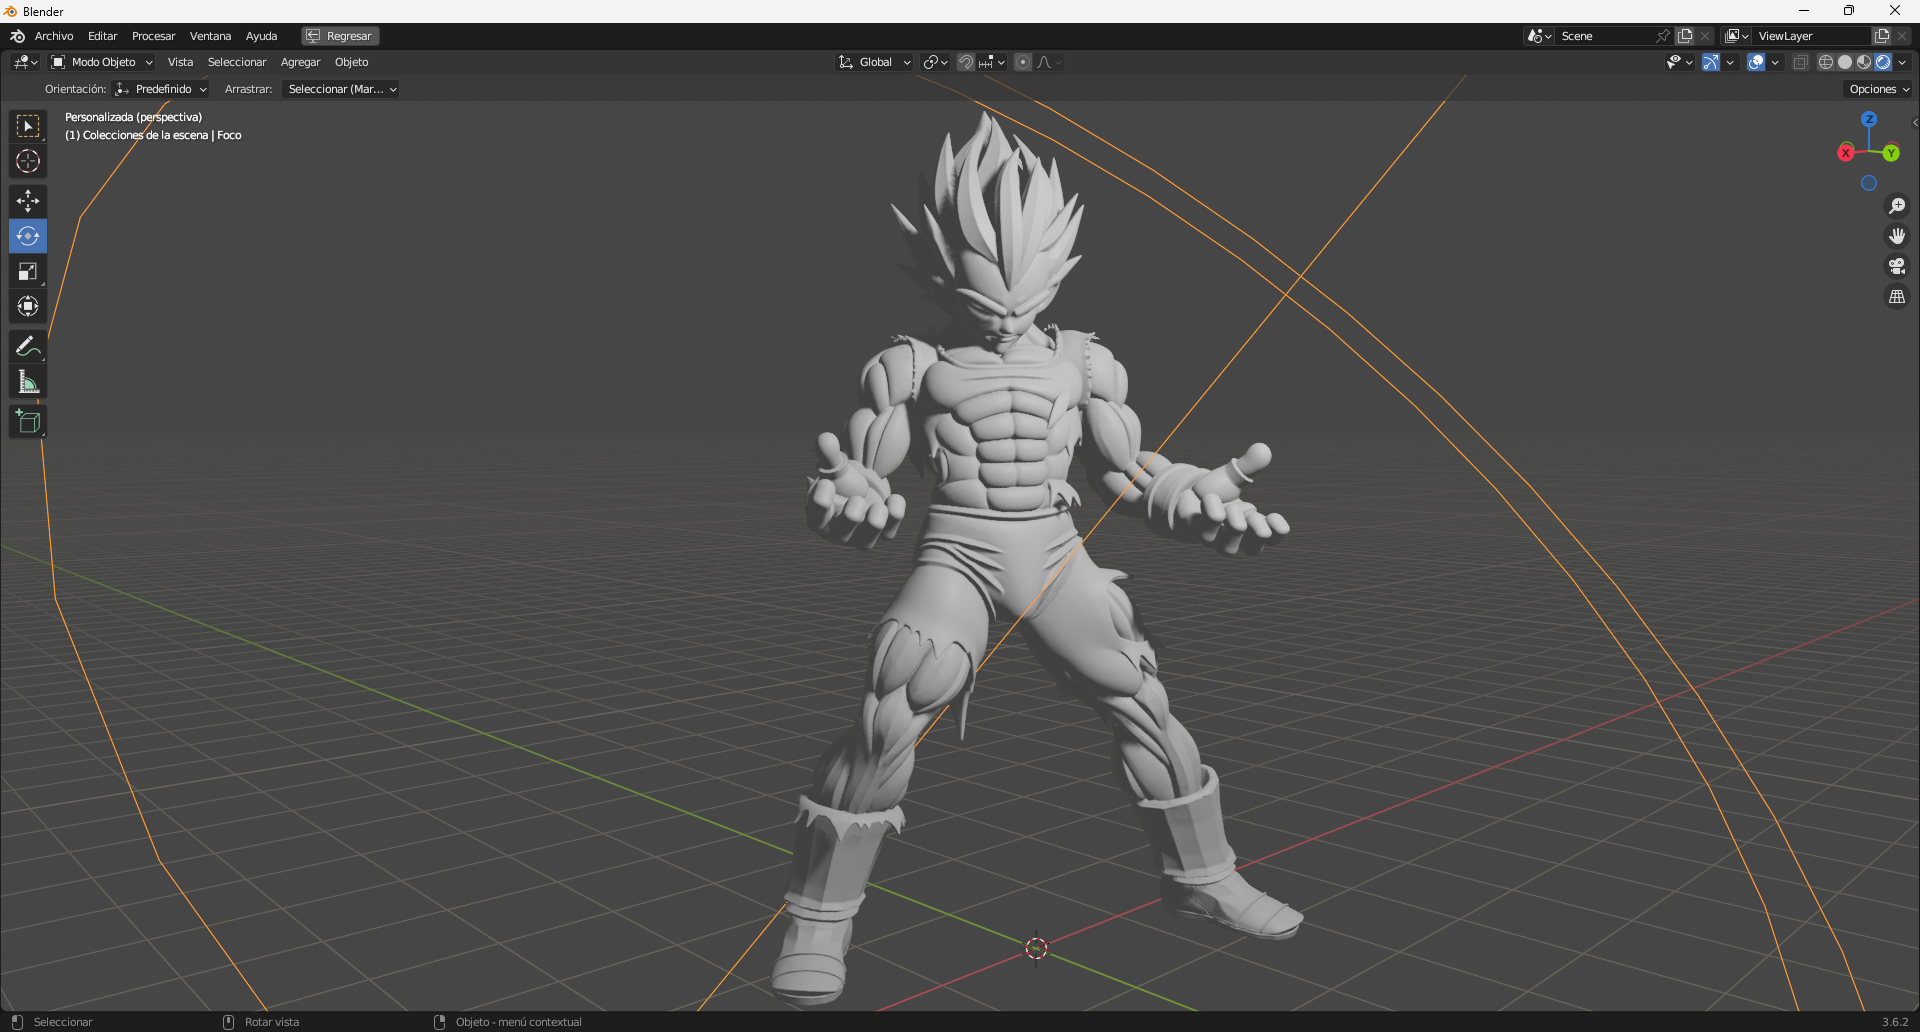Select the Measure tool
The image size is (1920, 1032).
pos(27,380)
